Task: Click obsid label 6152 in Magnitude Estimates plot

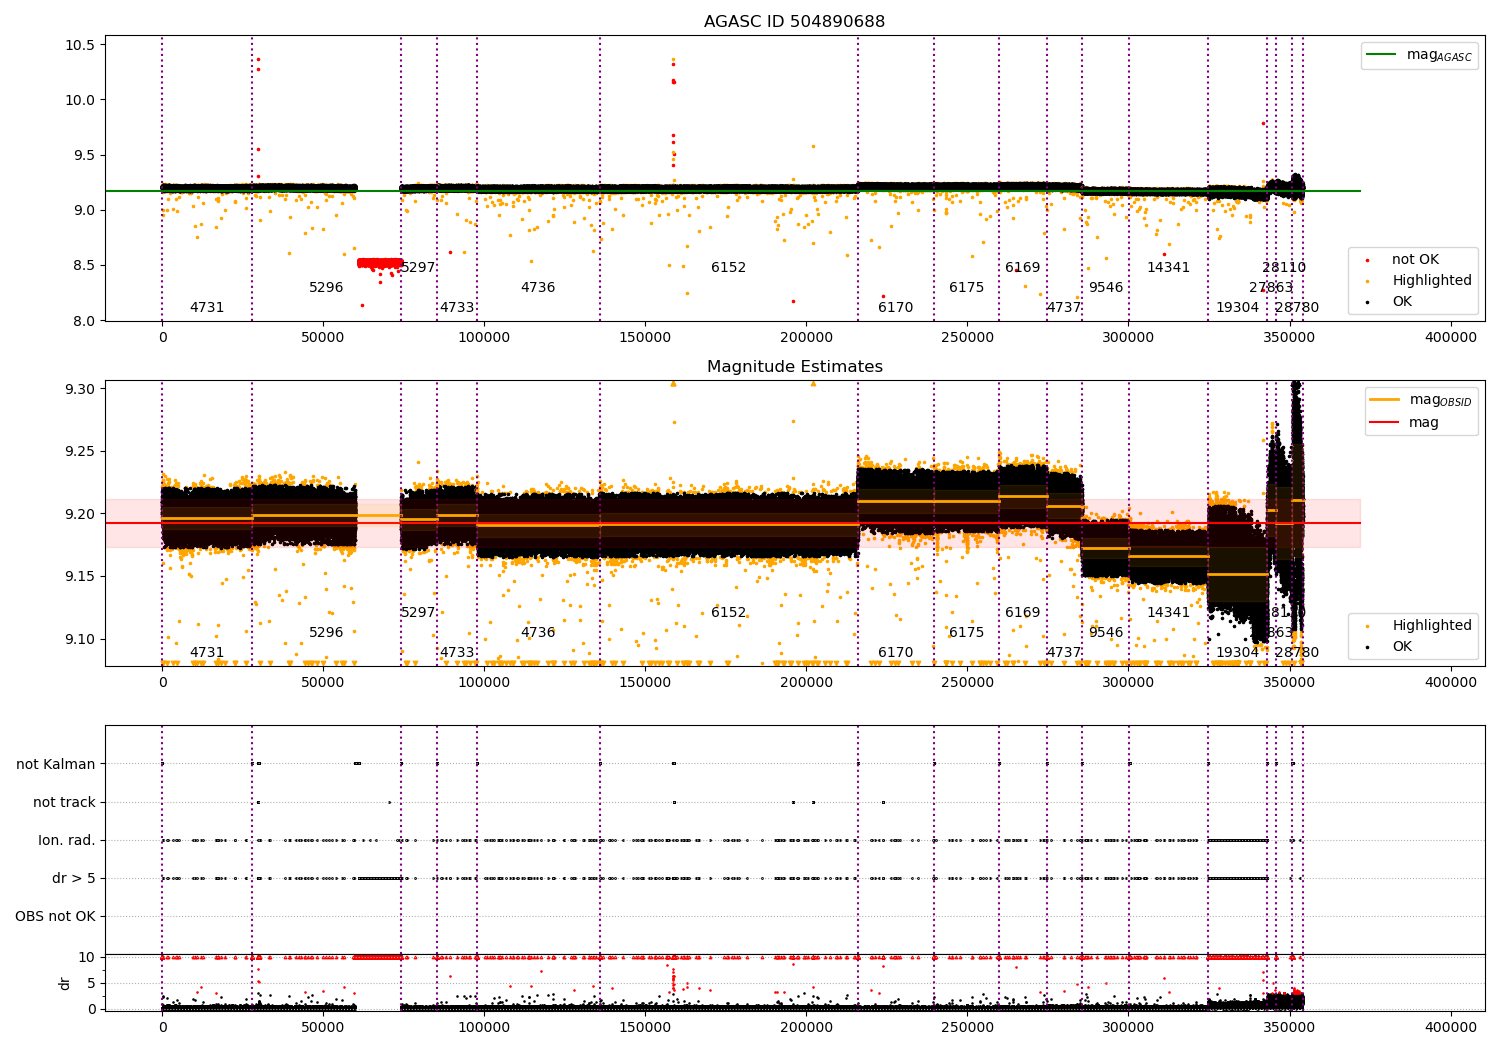Action: coord(729,613)
